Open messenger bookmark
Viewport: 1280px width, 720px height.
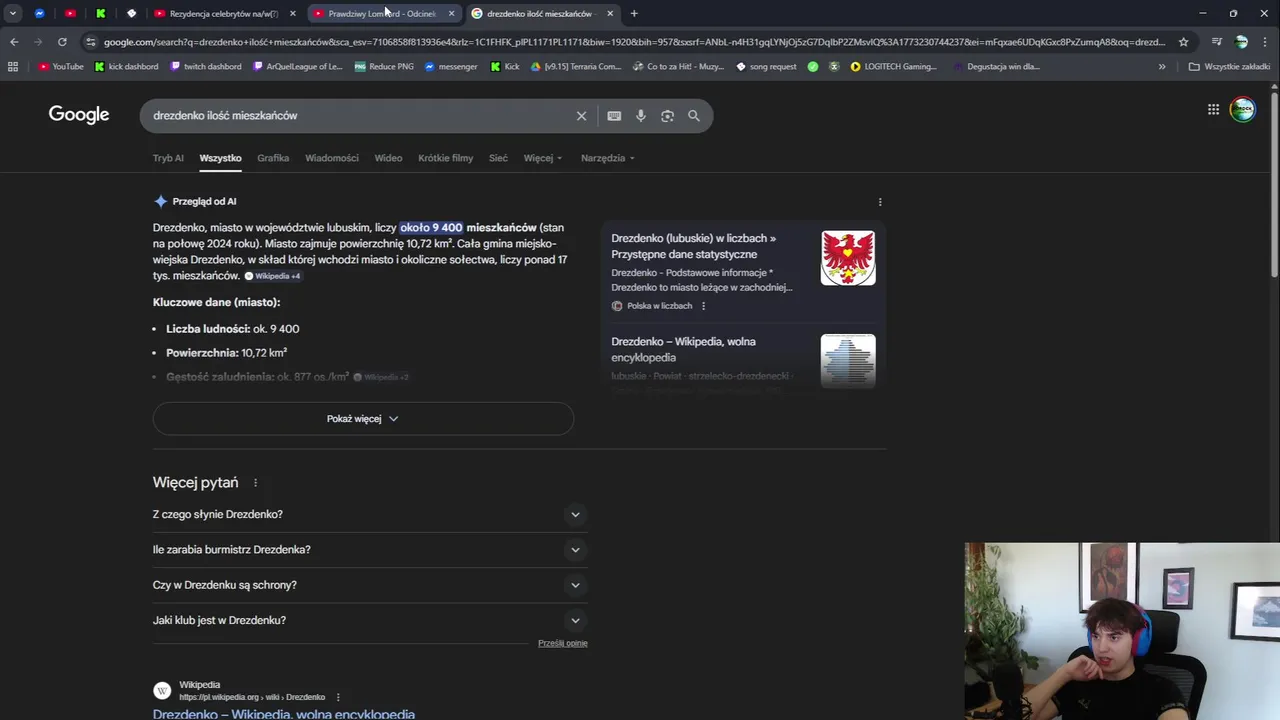coord(451,66)
